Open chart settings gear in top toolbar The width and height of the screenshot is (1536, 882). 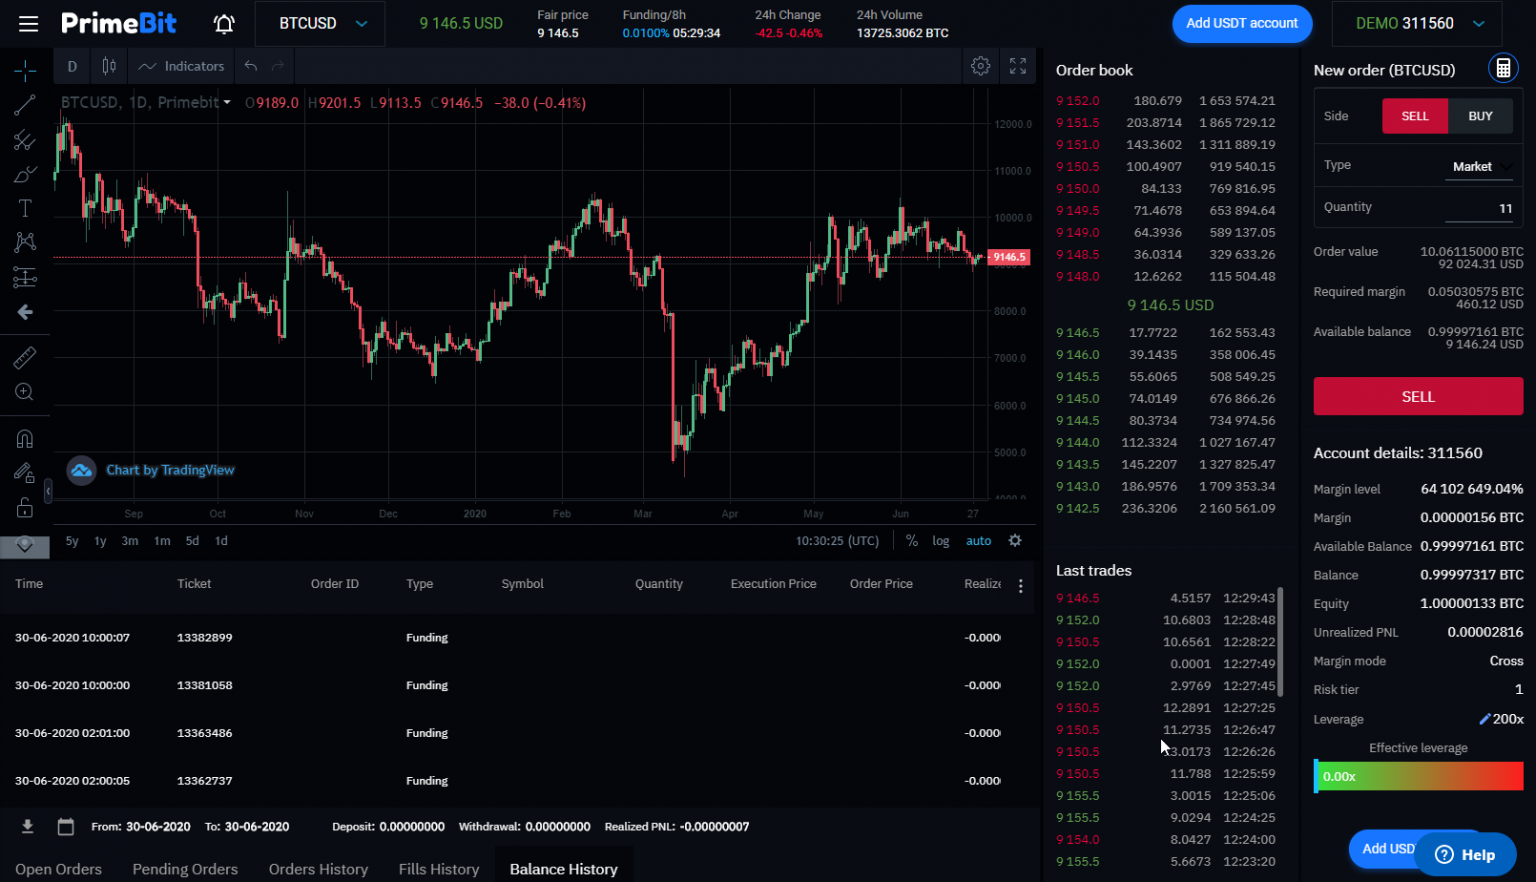tap(981, 66)
